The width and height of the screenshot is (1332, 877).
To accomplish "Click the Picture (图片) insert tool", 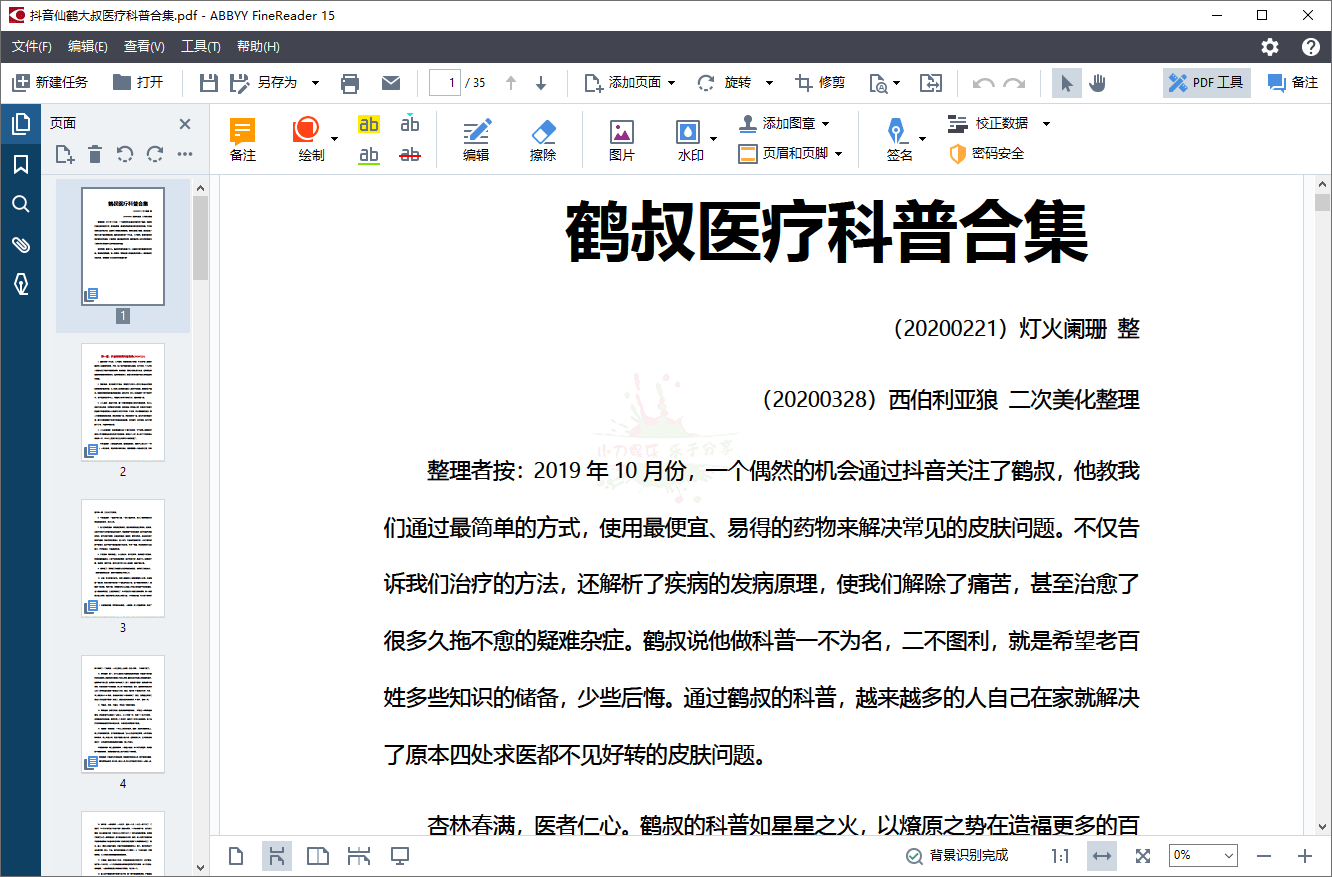I will (622, 140).
